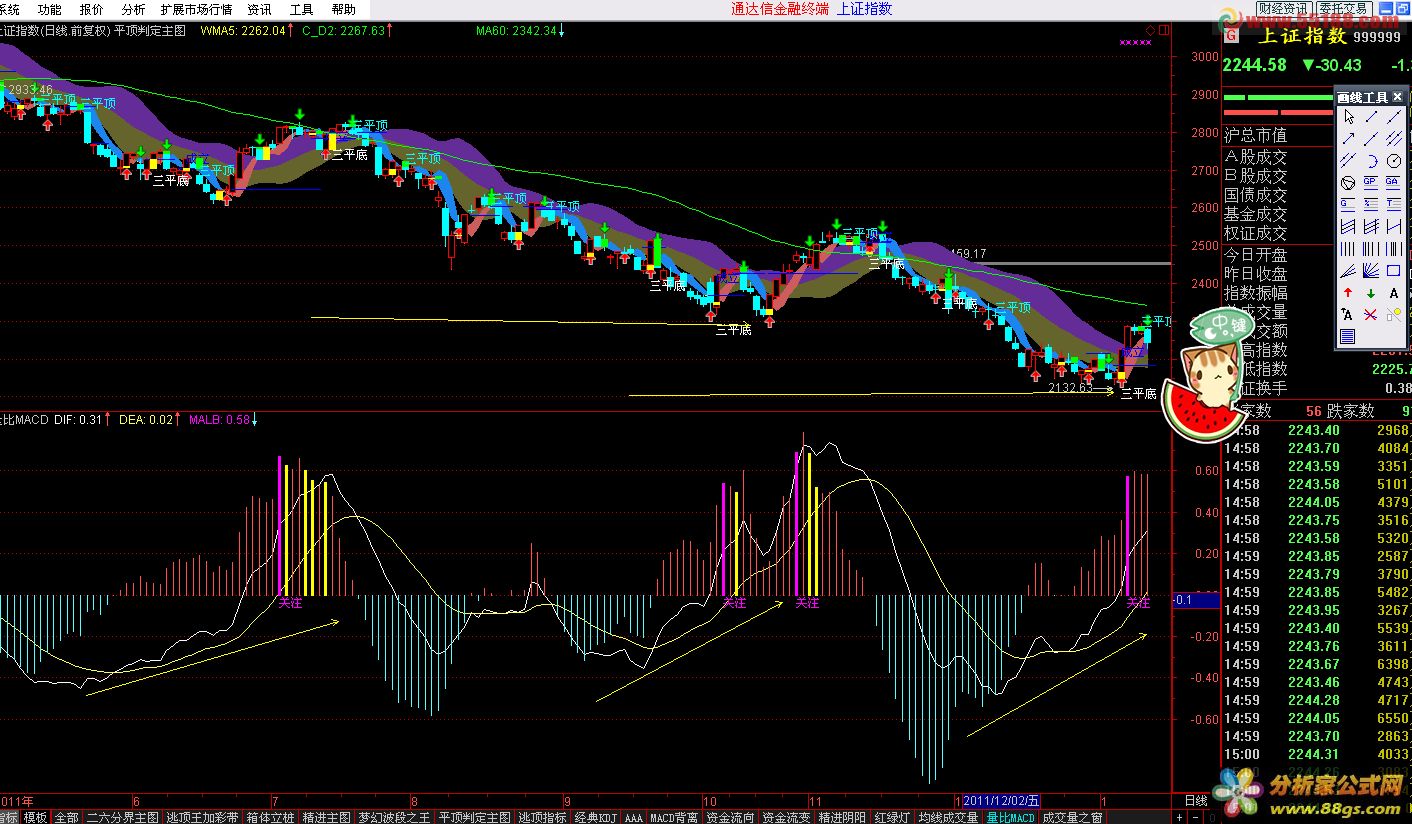Select the 成交量之窗 indicator tab

click(1072, 817)
